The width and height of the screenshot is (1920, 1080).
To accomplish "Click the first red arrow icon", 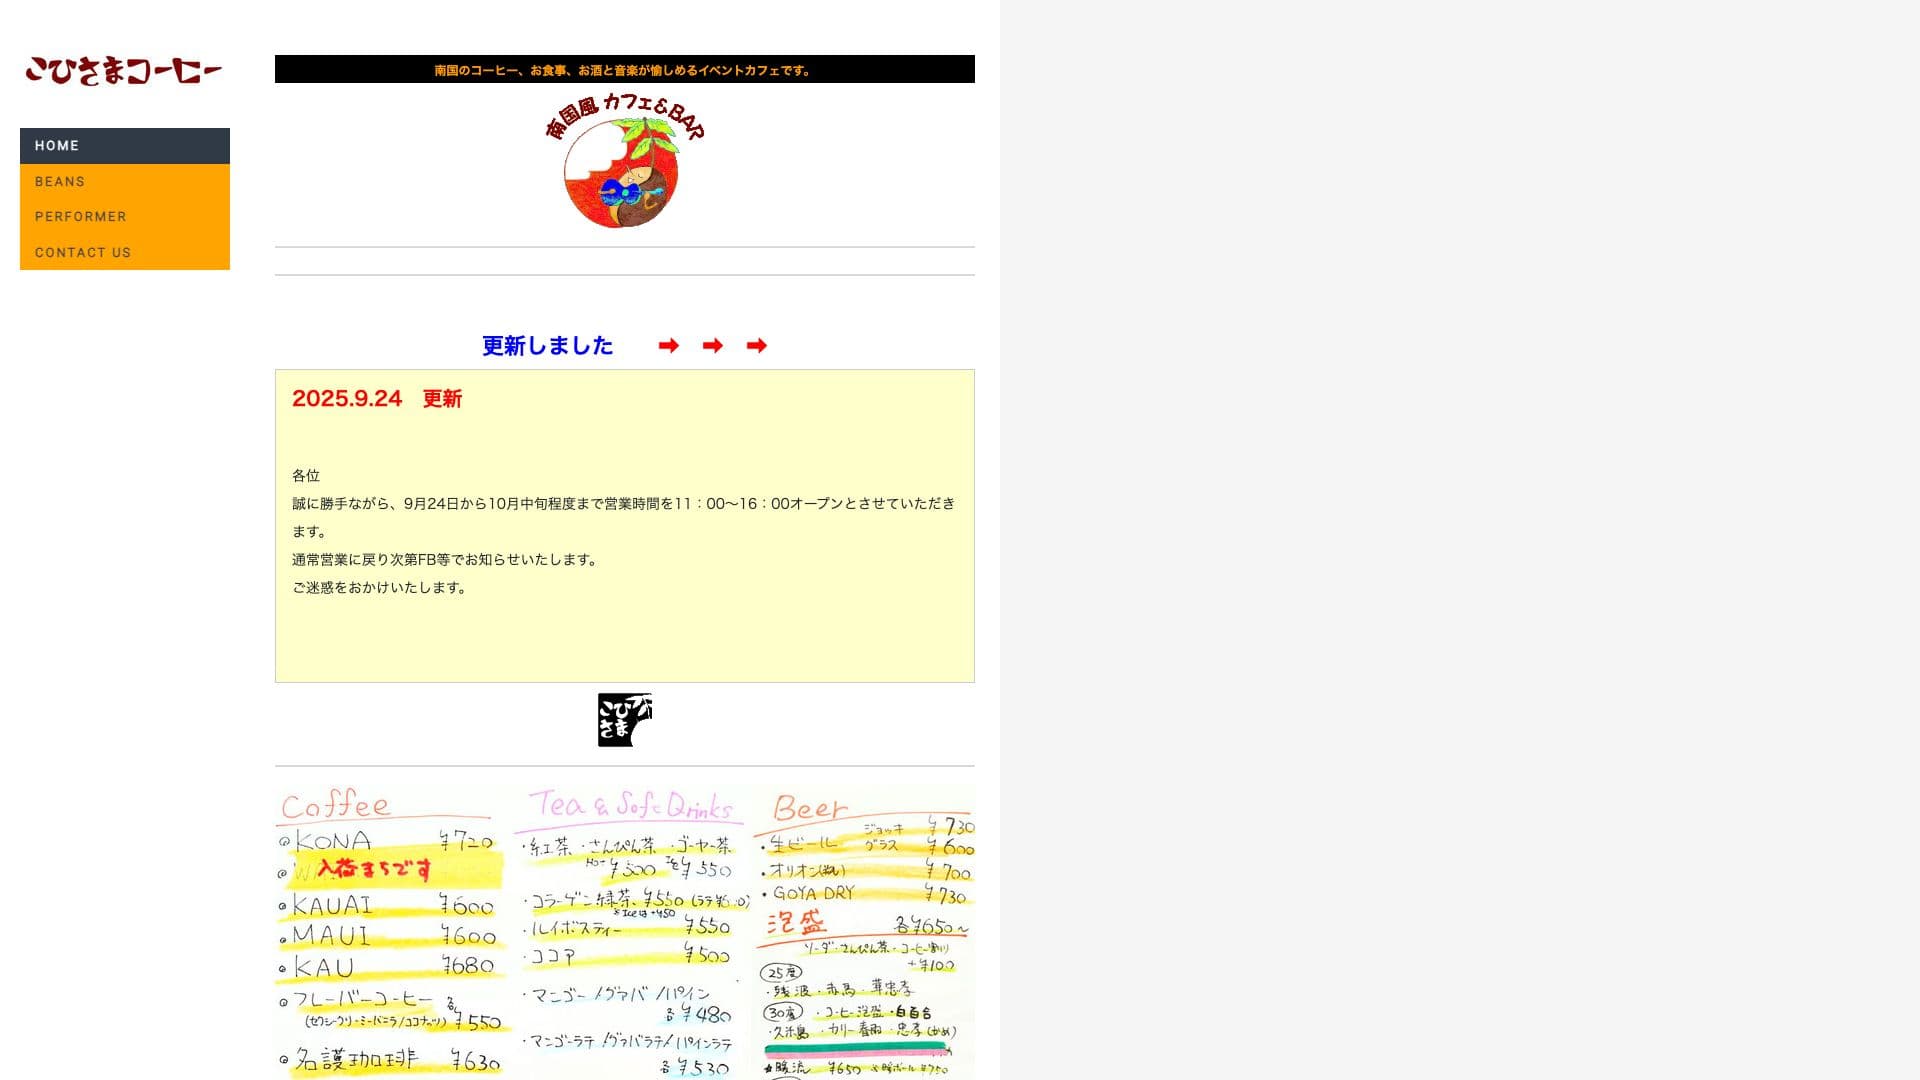I will click(x=669, y=346).
